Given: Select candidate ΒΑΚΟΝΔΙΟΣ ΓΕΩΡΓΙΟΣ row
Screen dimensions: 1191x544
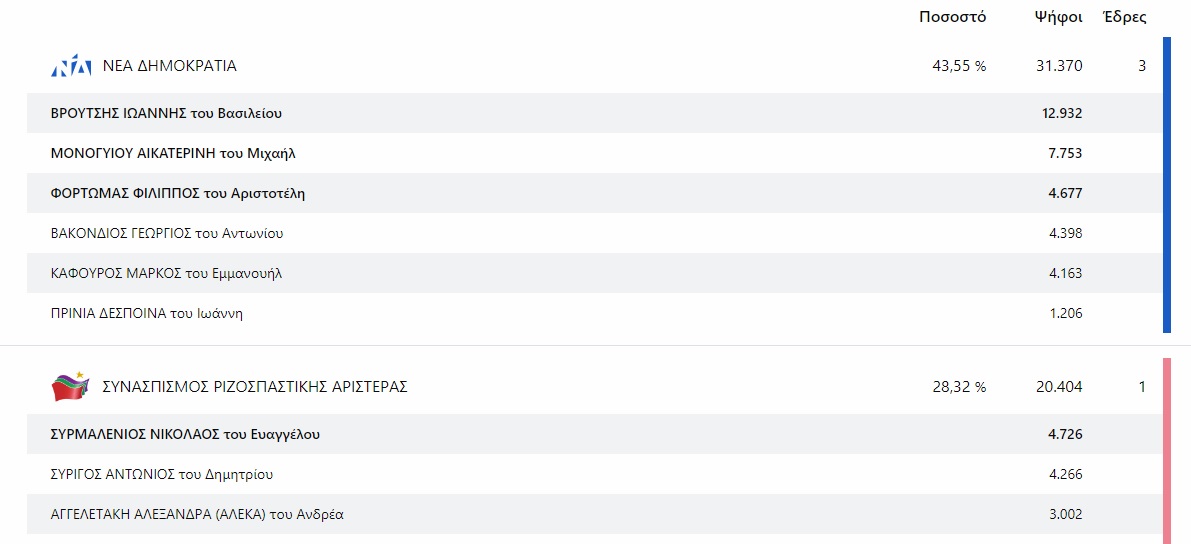Looking at the screenshot, I should pyautogui.click(x=167, y=233).
